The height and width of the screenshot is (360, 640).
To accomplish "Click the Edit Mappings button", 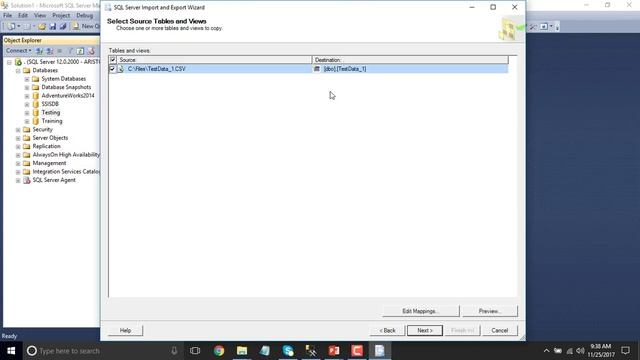I will 421,311.
